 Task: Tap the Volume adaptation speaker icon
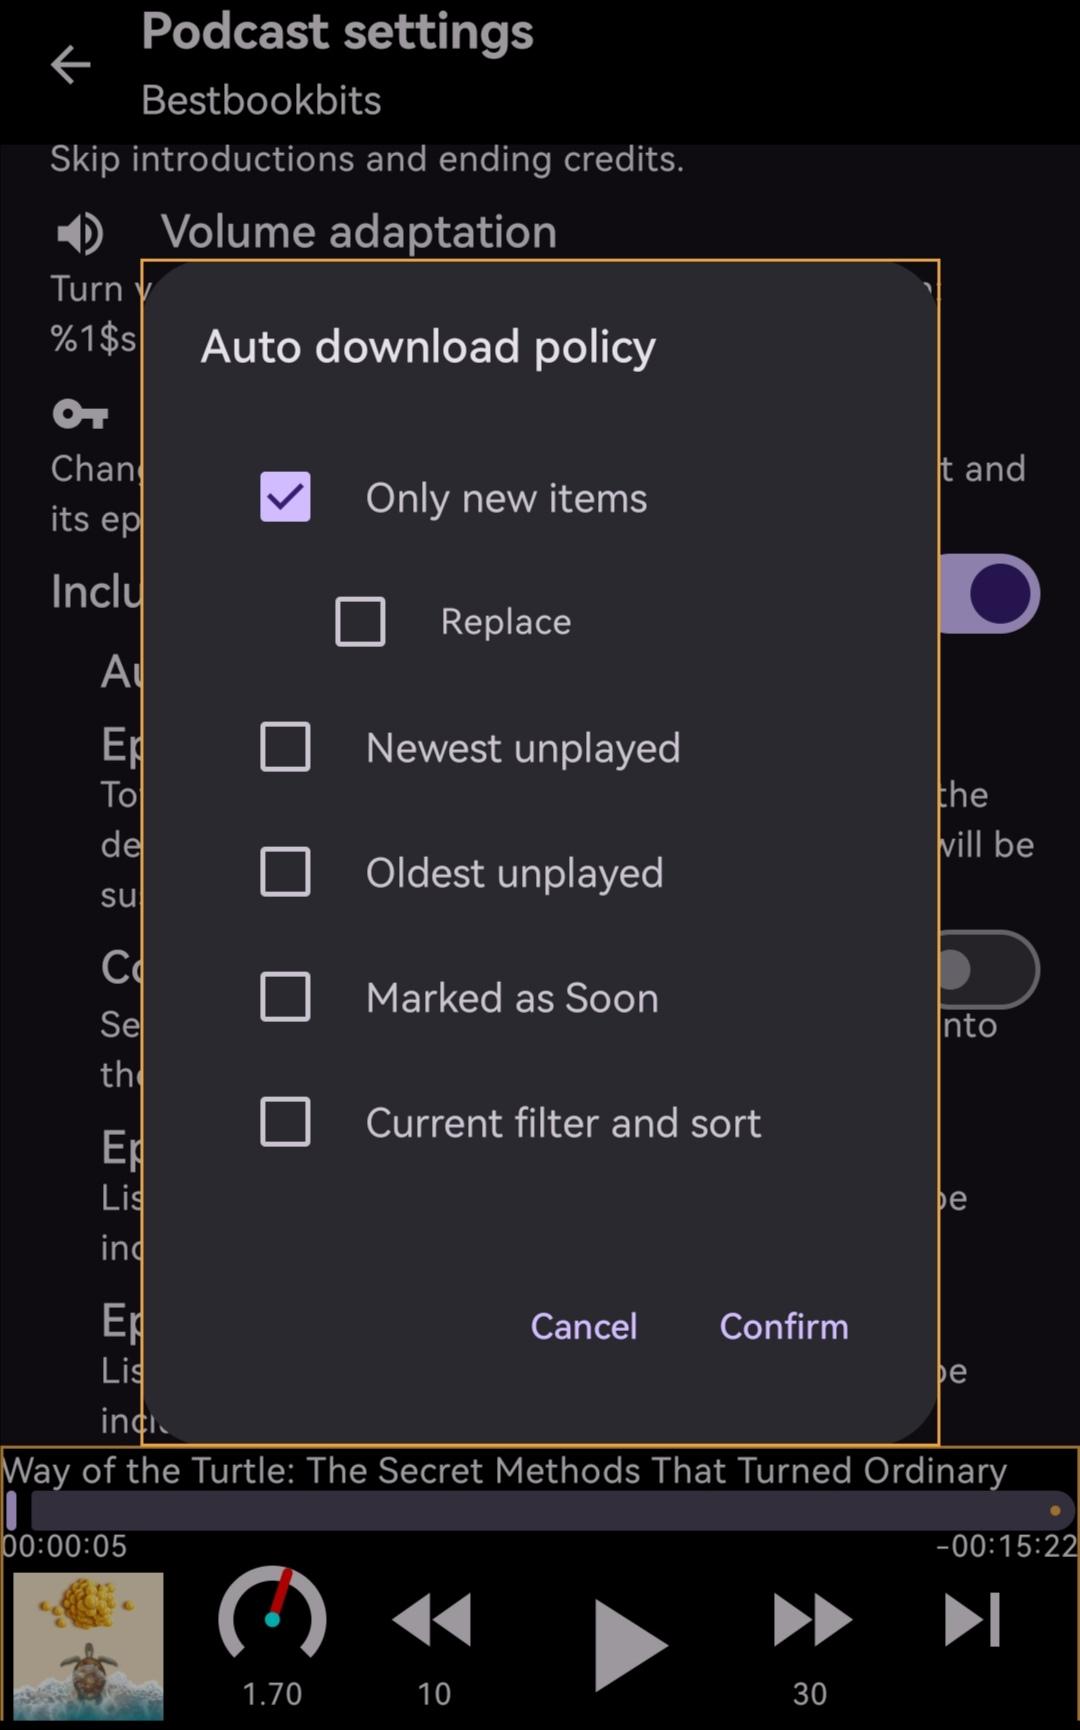pos(80,234)
